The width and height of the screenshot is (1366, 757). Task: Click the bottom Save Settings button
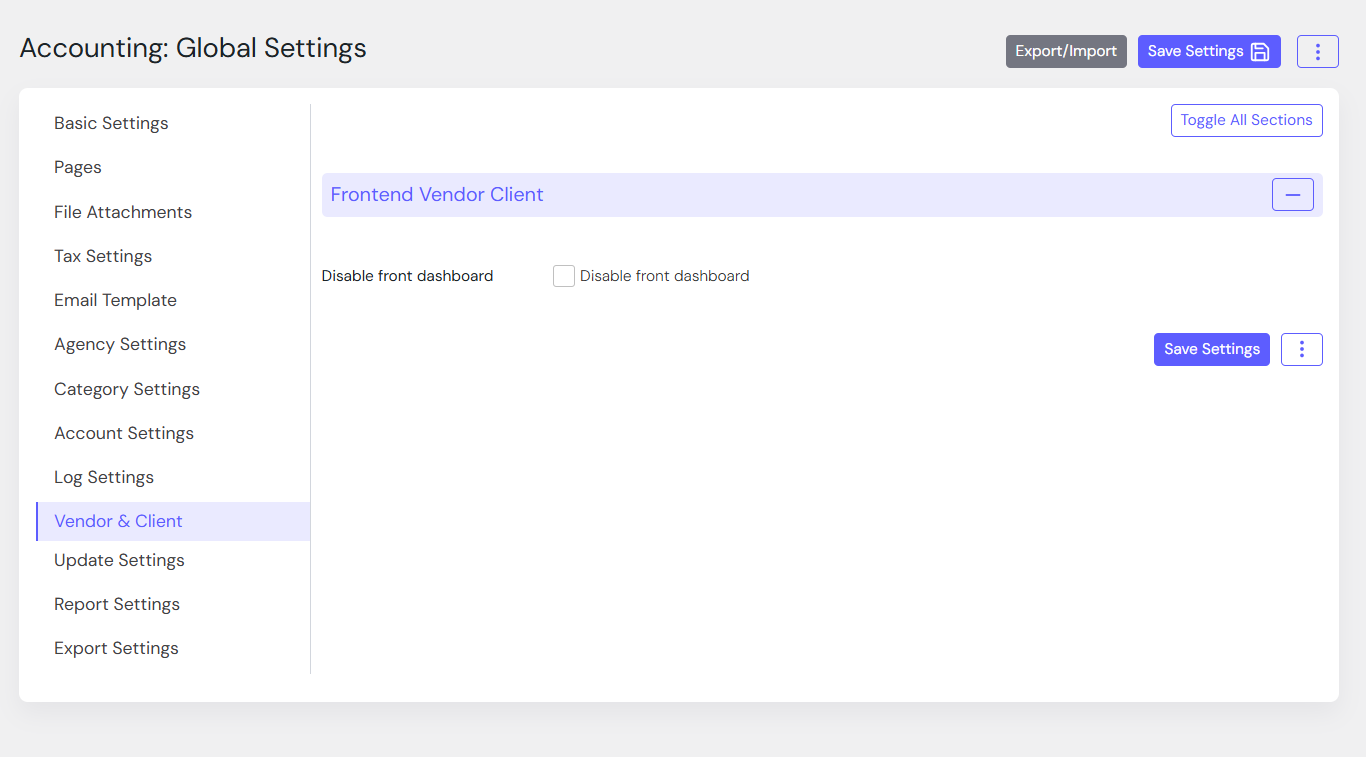point(1211,349)
